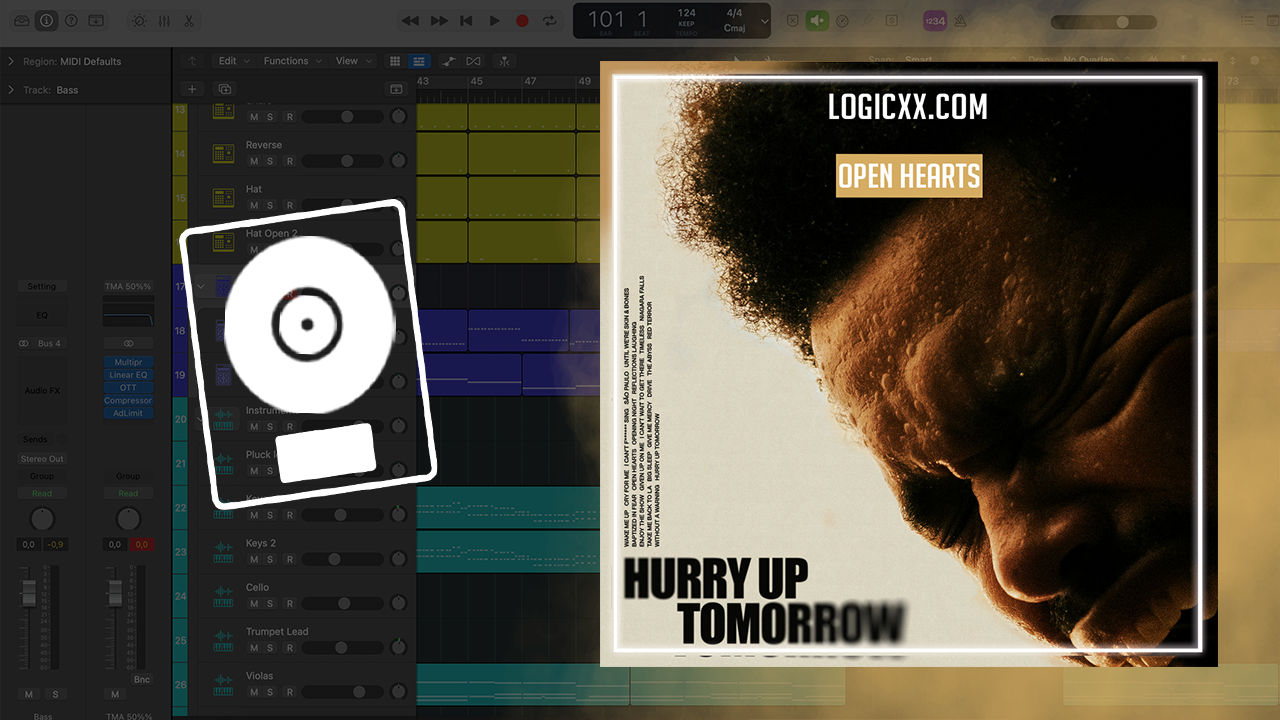Screen dimensions: 1280x720
Task: Expand the Track: Bass disclosure
Action: tap(11, 90)
